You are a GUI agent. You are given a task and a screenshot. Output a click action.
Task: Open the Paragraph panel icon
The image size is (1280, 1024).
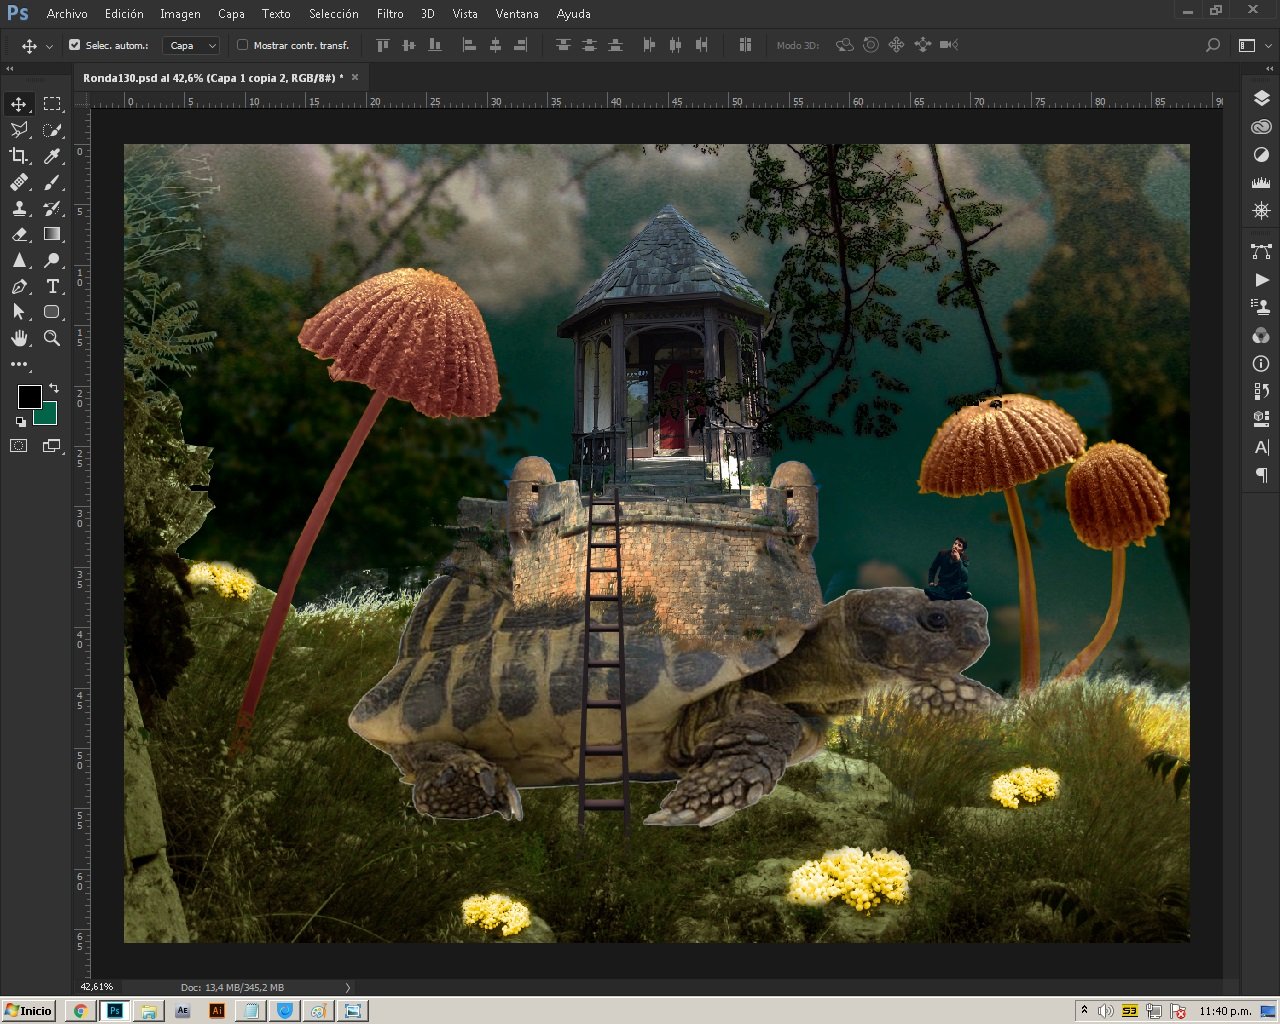tap(1261, 475)
